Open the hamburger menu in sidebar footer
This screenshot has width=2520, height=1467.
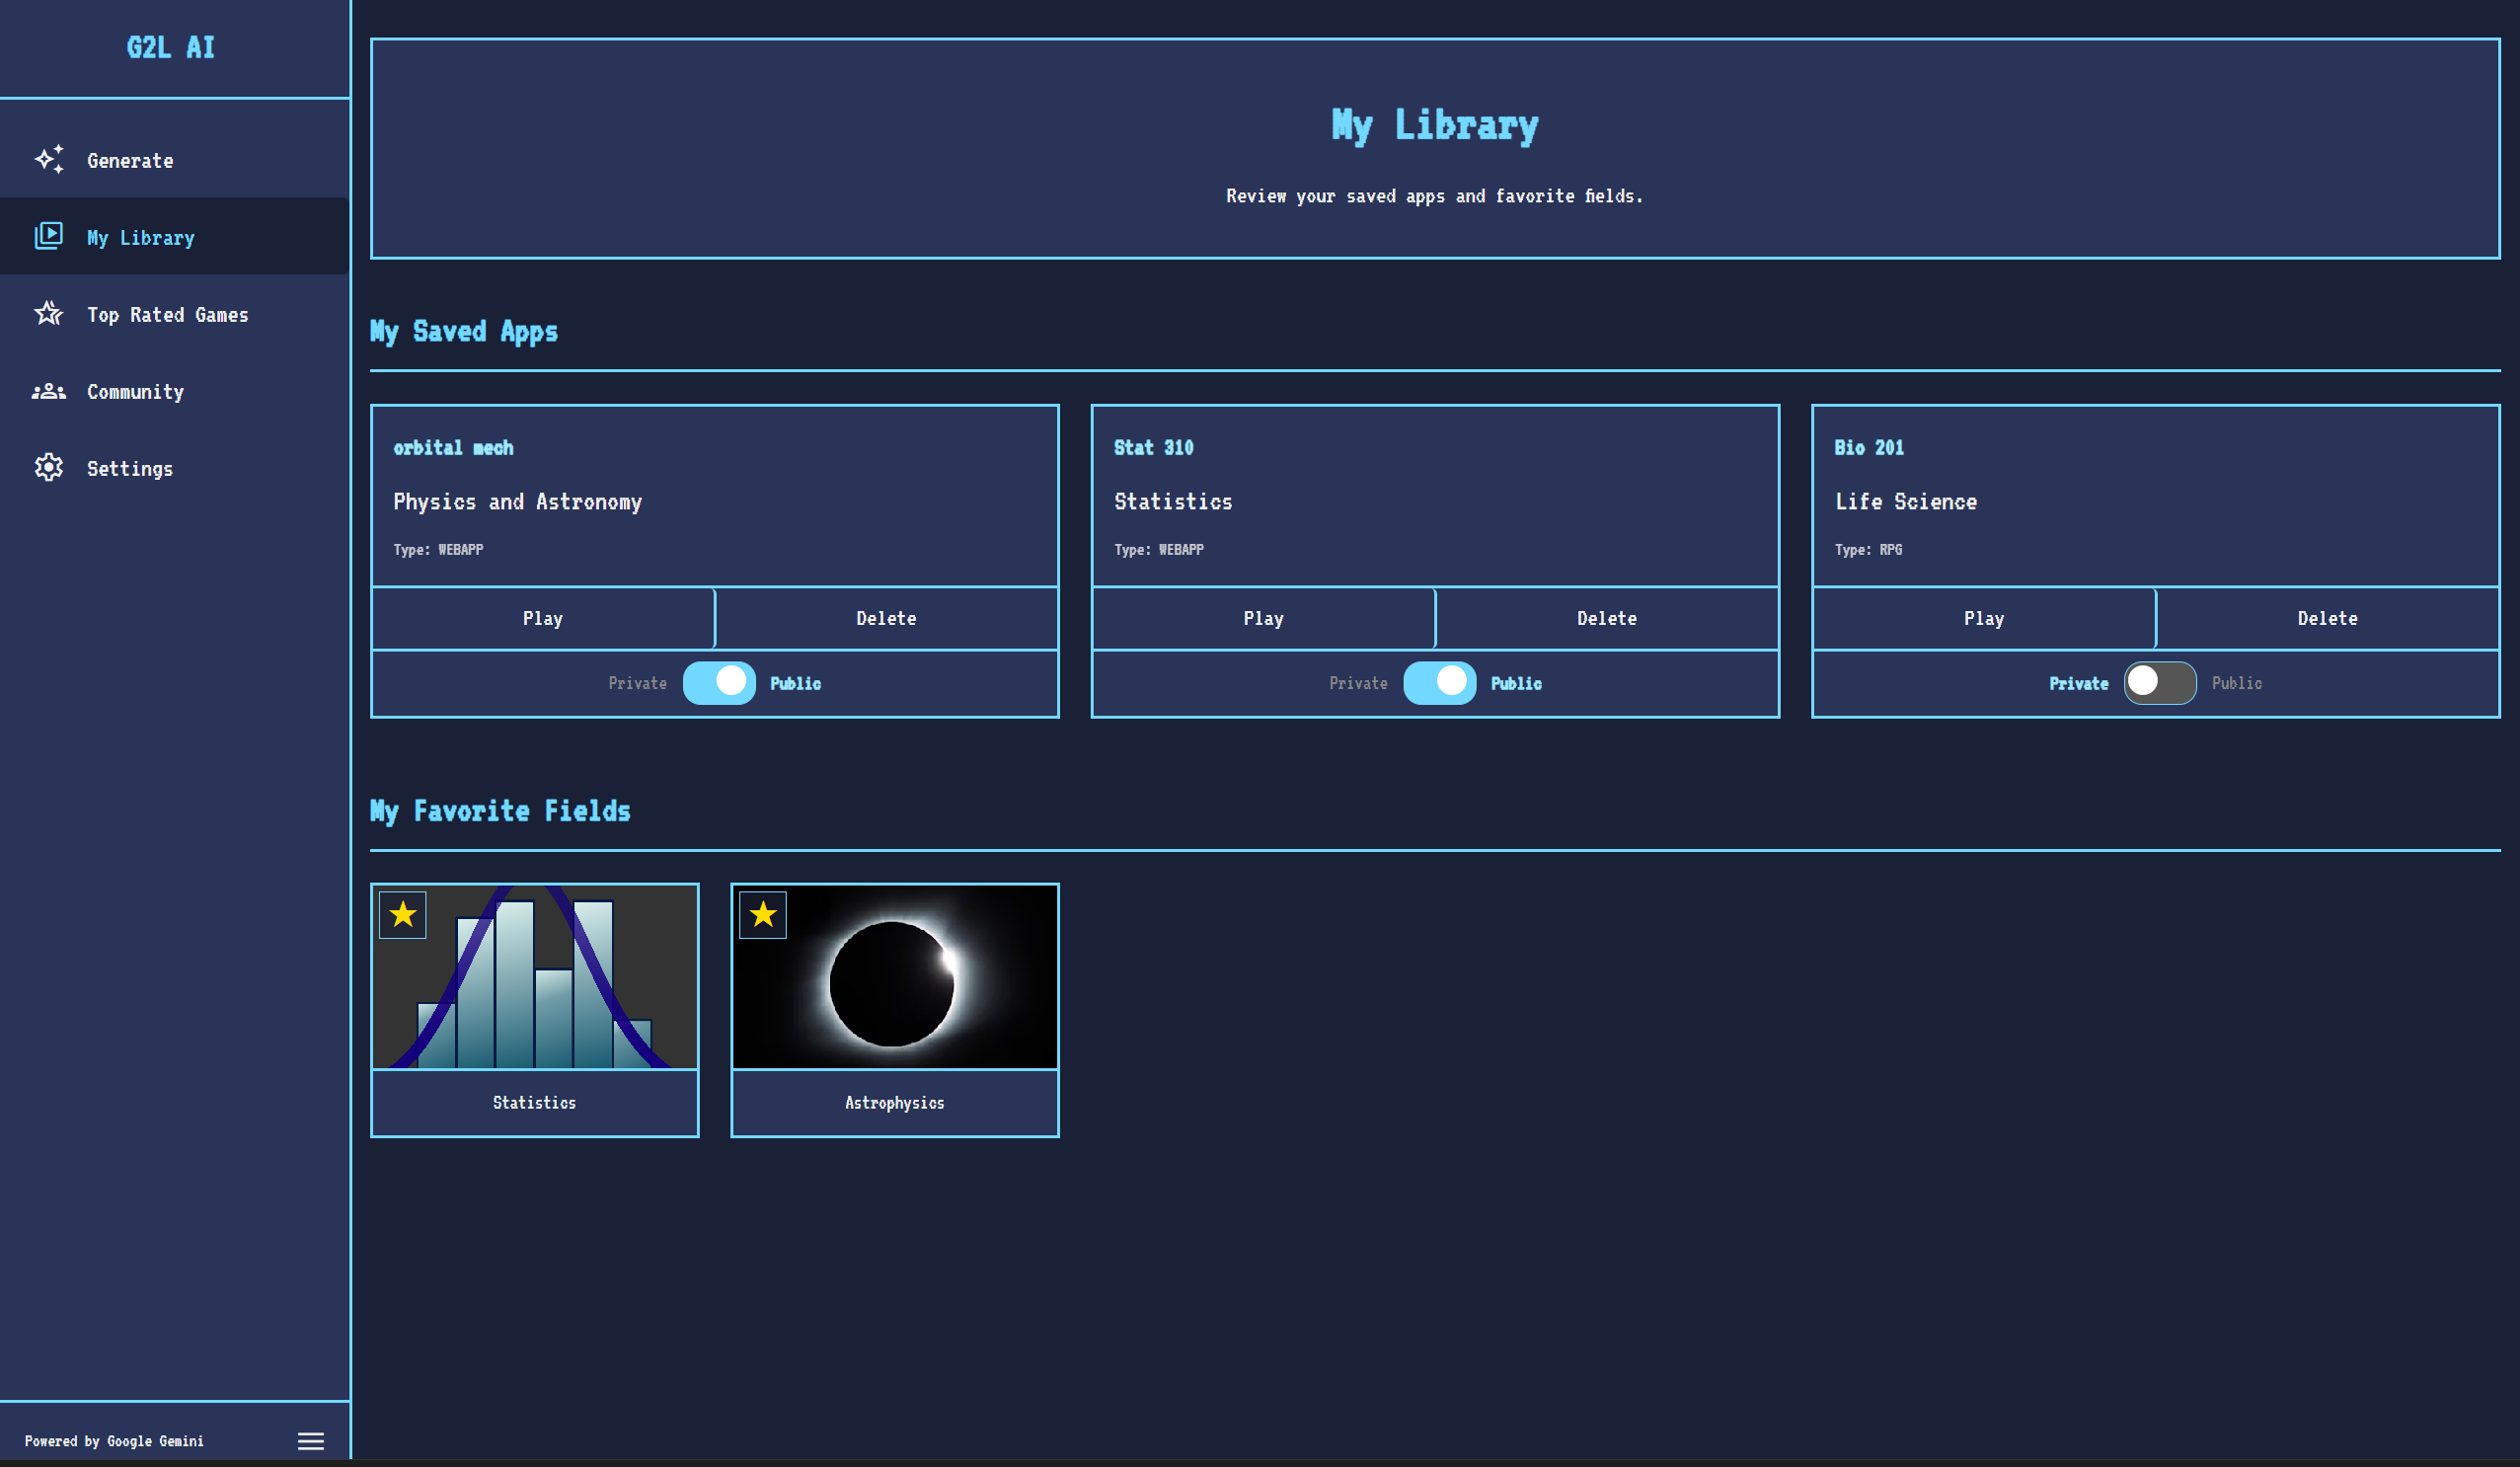click(x=311, y=1441)
